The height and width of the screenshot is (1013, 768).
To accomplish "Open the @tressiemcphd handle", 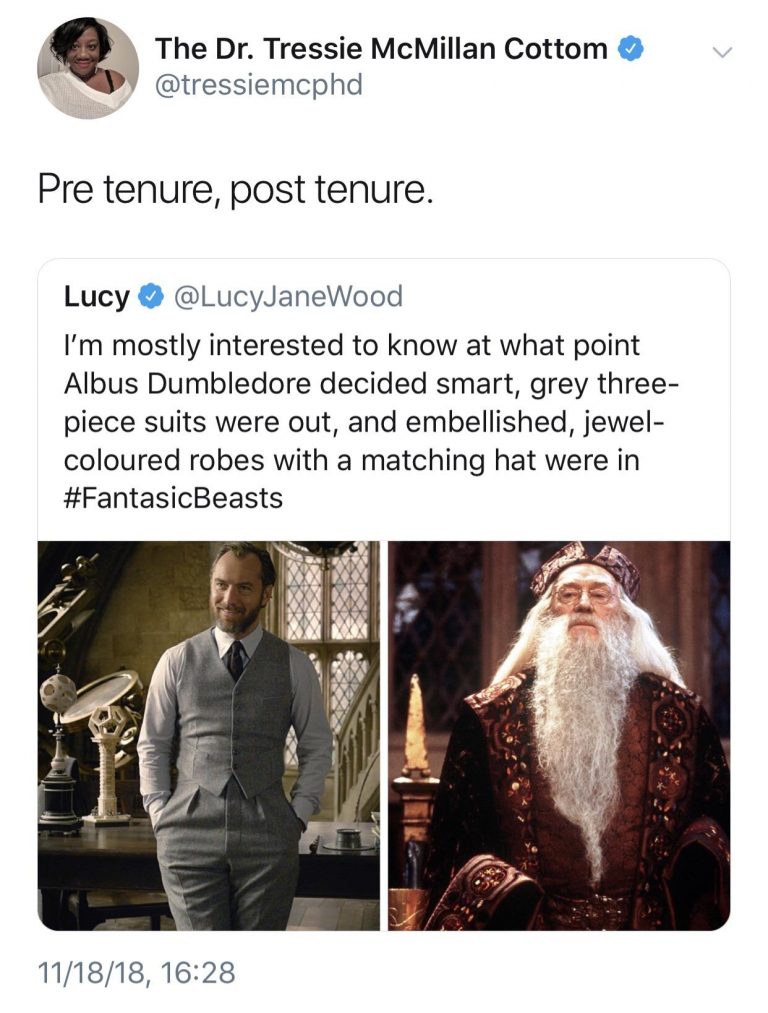I will pyautogui.click(x=258, y=85).
